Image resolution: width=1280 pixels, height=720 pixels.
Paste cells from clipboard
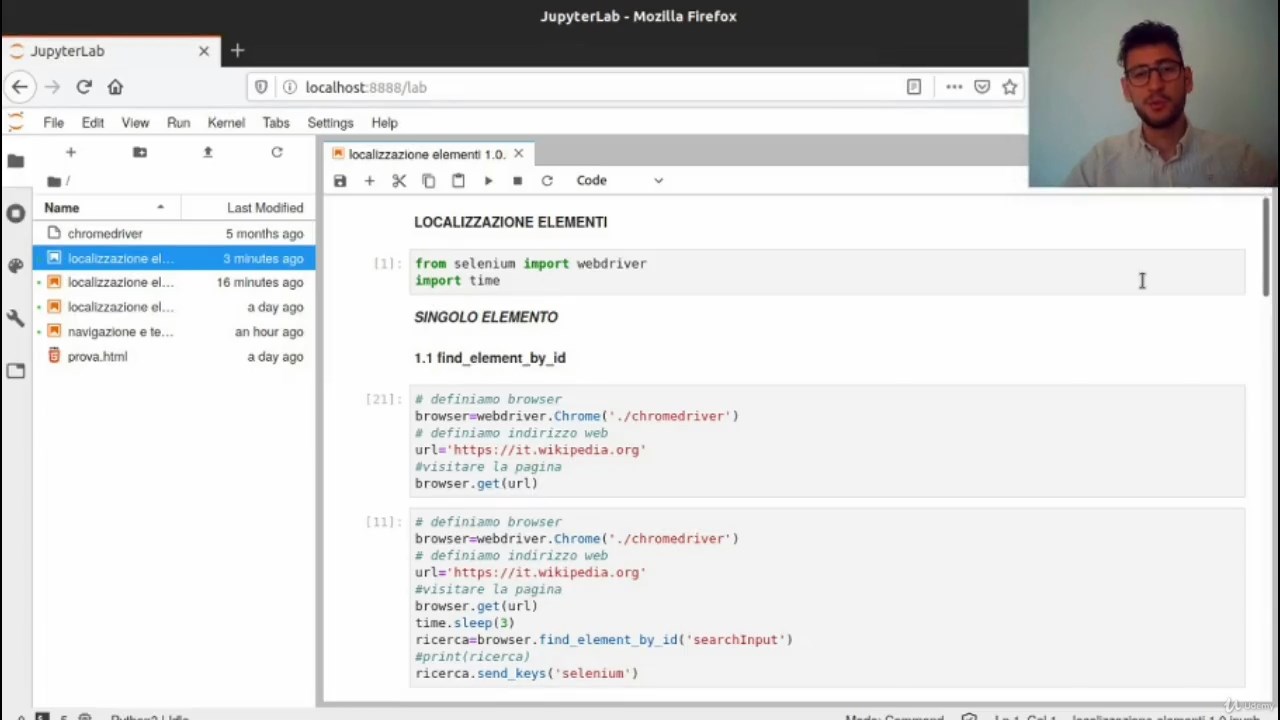458,181
